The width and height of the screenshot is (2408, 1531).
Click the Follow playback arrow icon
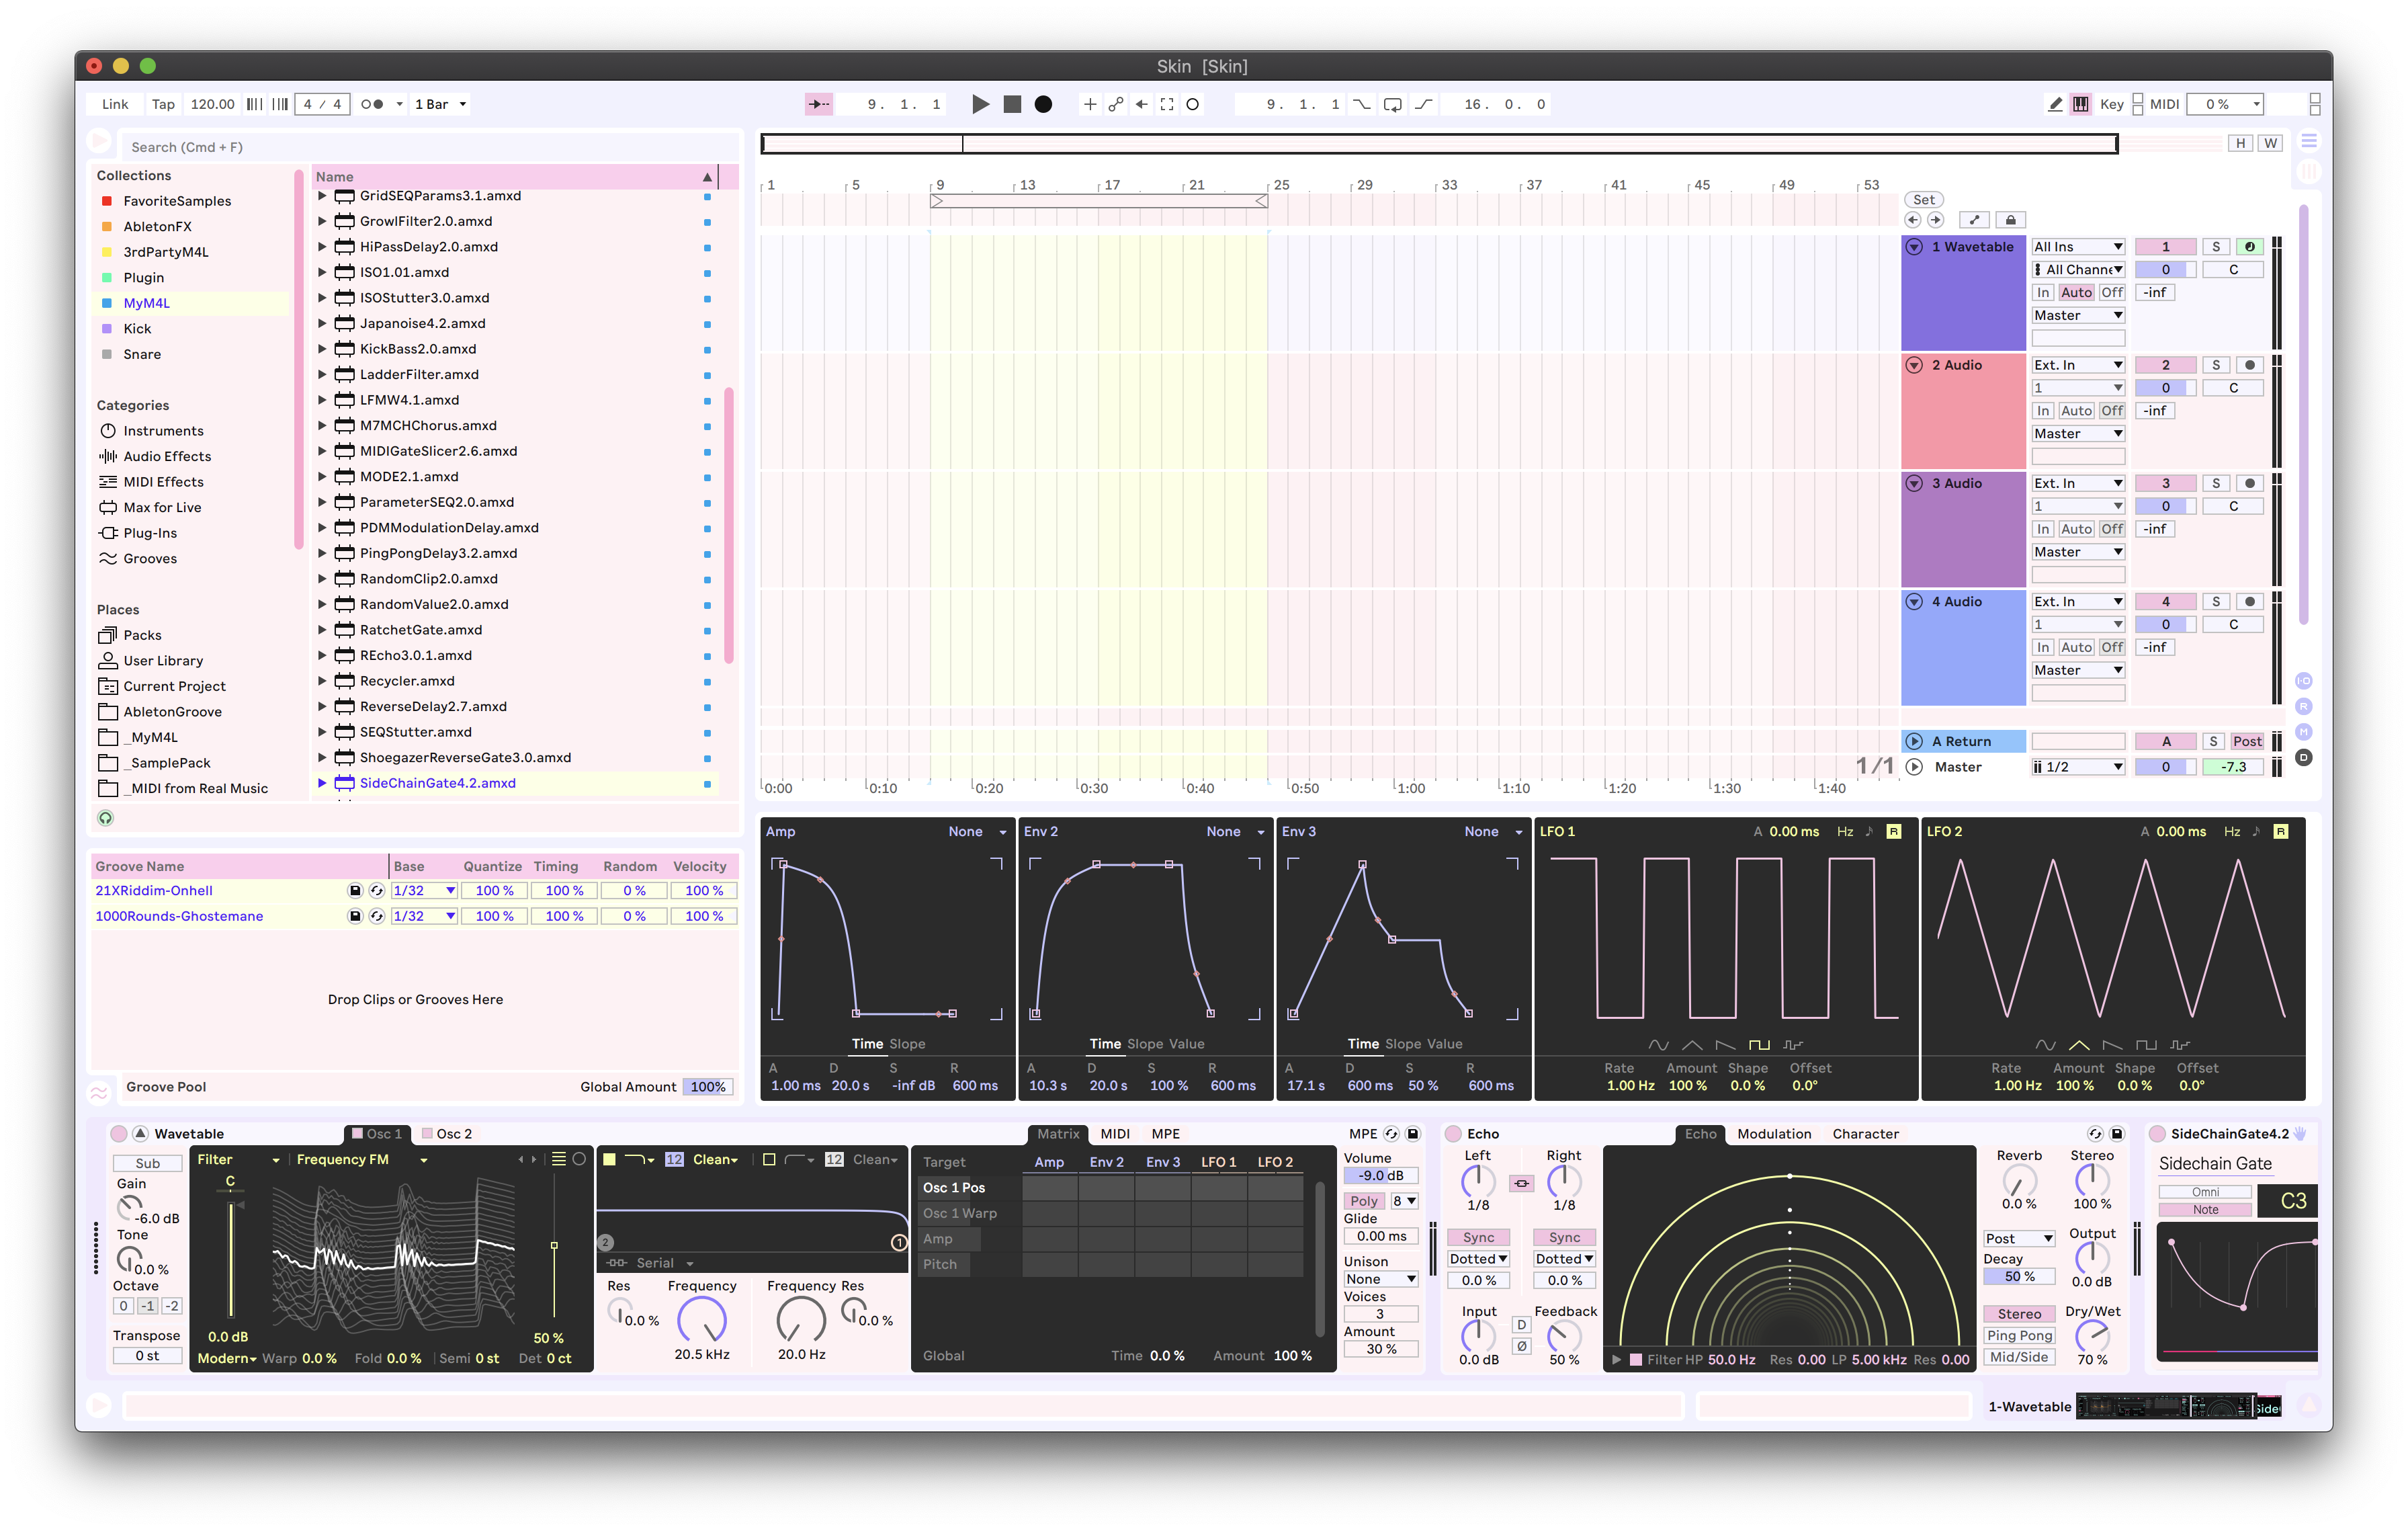coord(819,104)
